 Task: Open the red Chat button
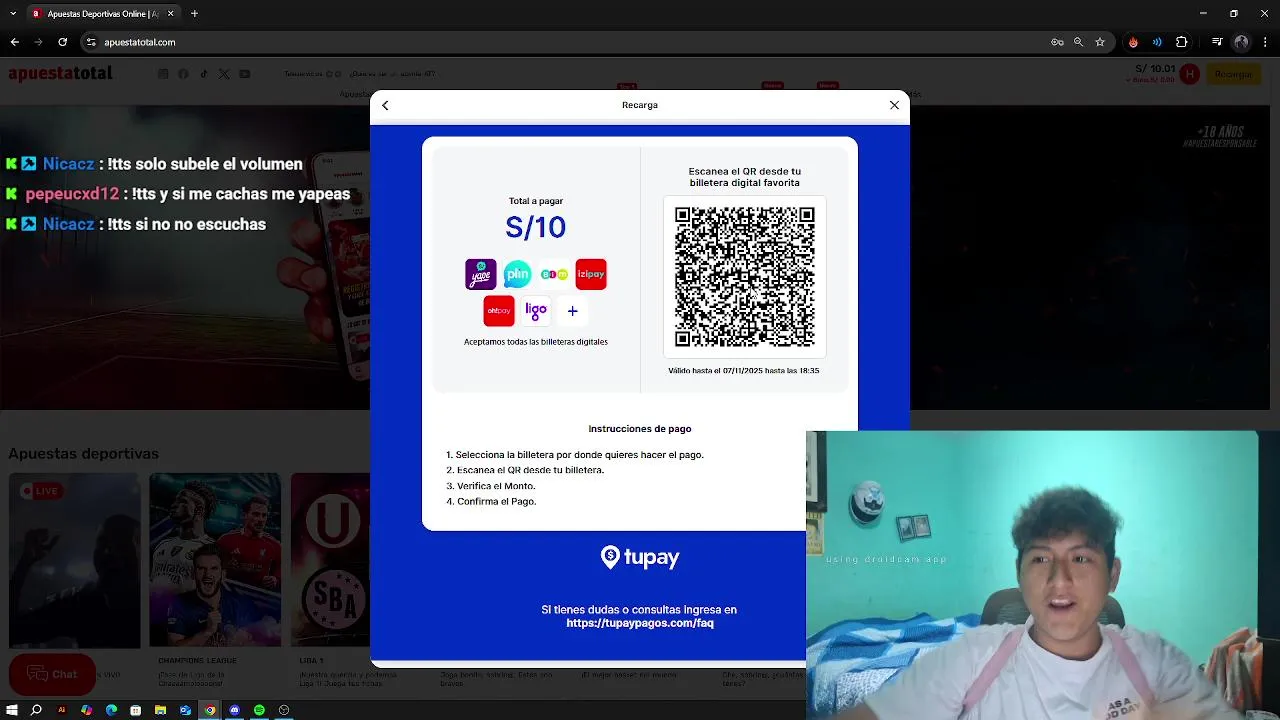point(52,674)
